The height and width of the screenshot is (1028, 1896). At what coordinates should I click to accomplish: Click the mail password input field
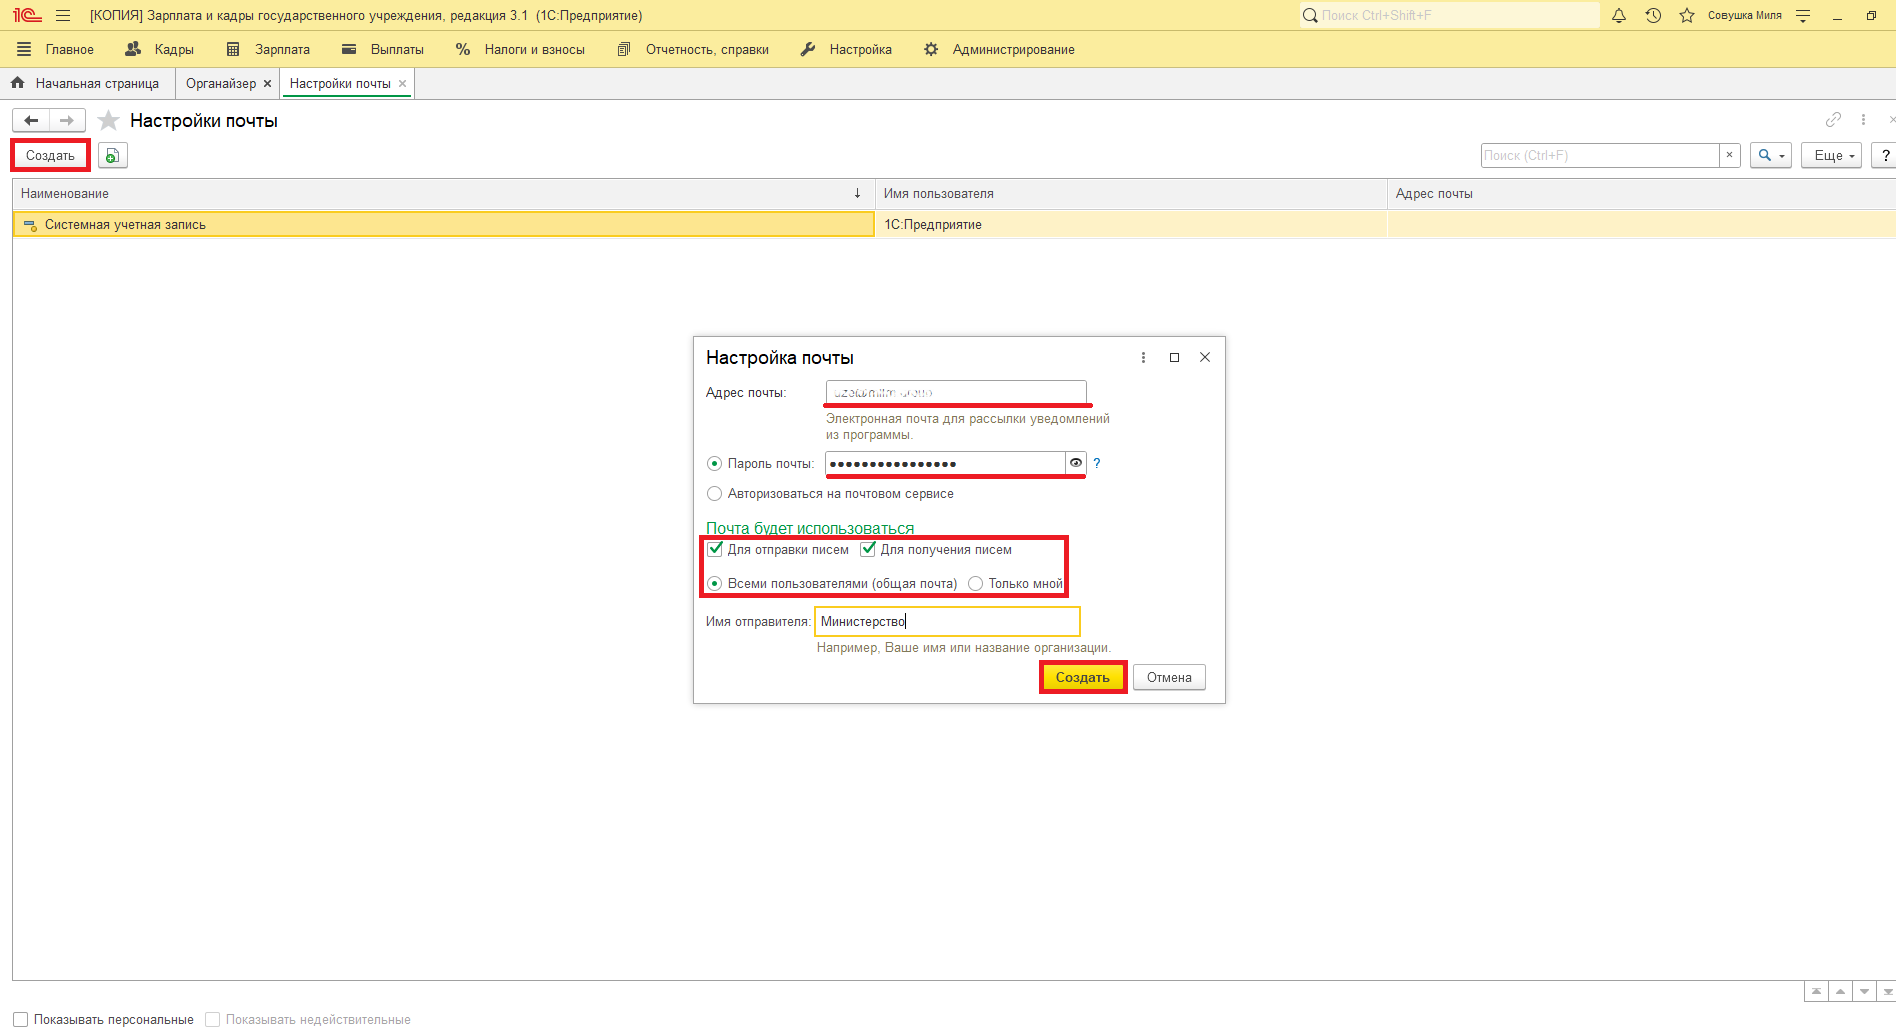(945, 463)
